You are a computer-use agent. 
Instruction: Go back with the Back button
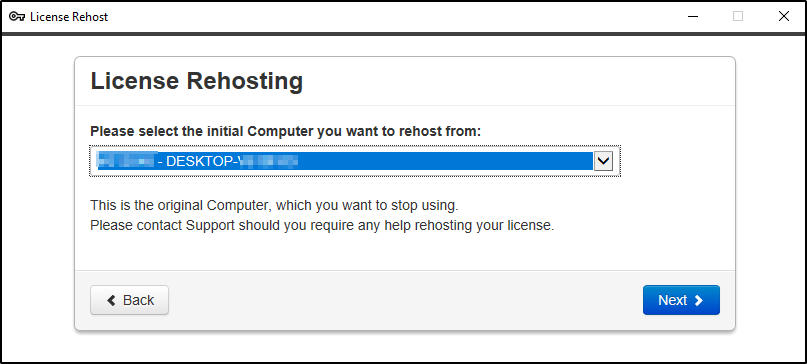pyautogui.click(x=129, y=300)
